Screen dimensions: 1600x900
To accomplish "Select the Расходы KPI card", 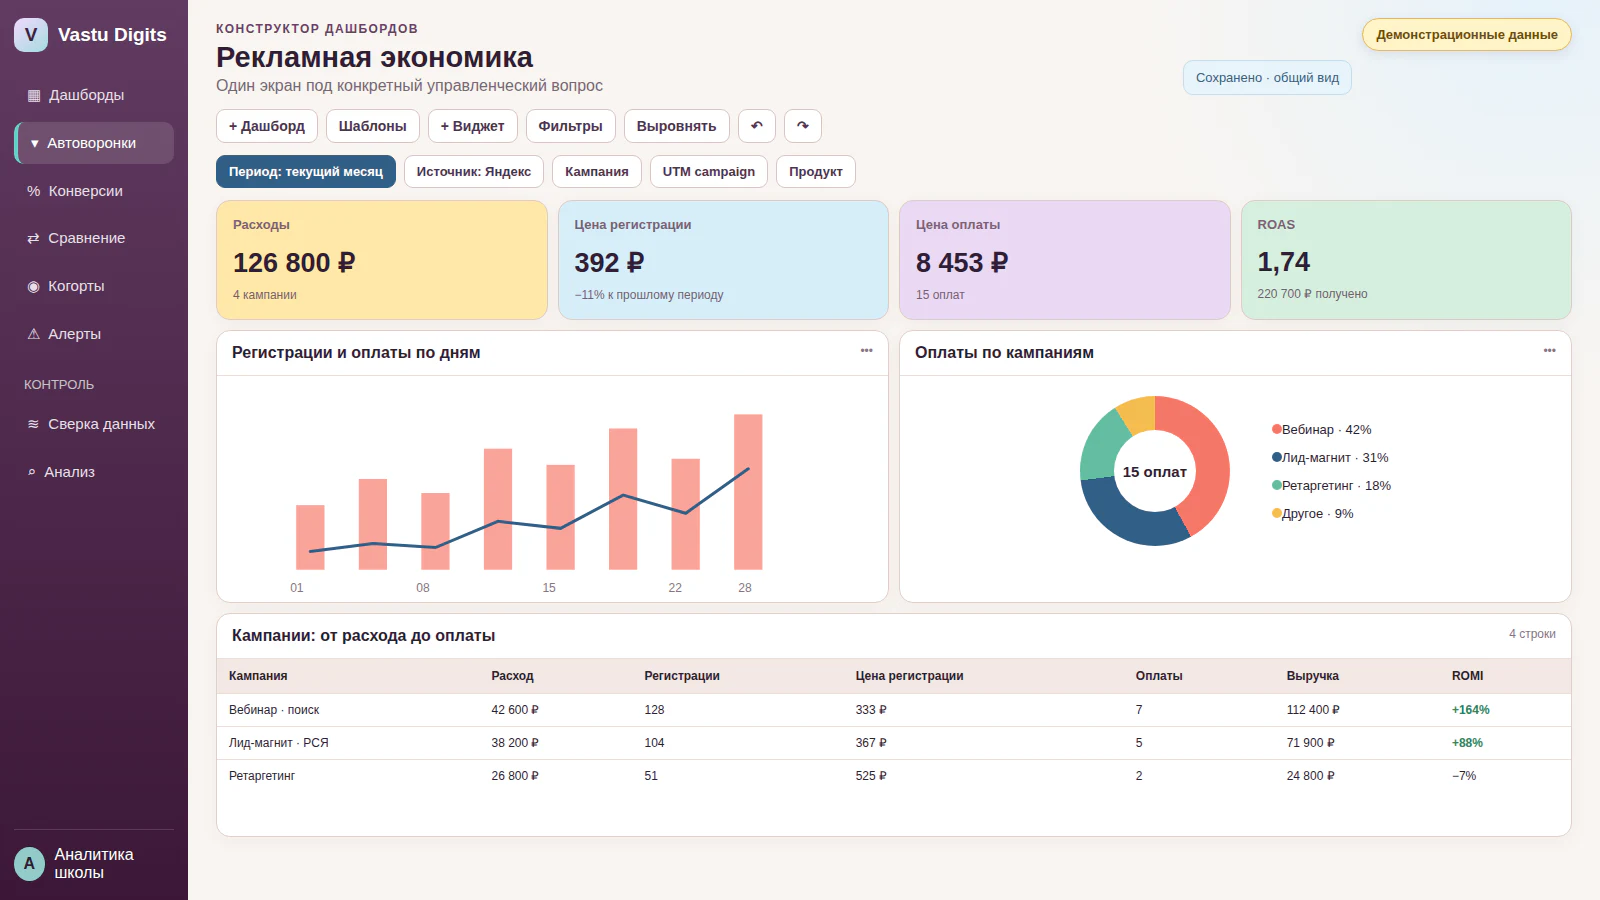I will 382,260.
